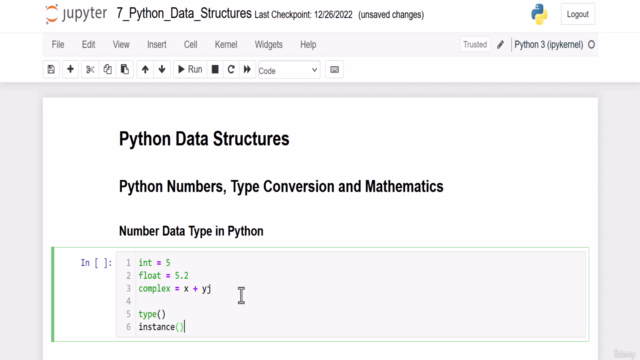
Task: Click the Python Numbers, Type Conversion heading
Action: 281,187
